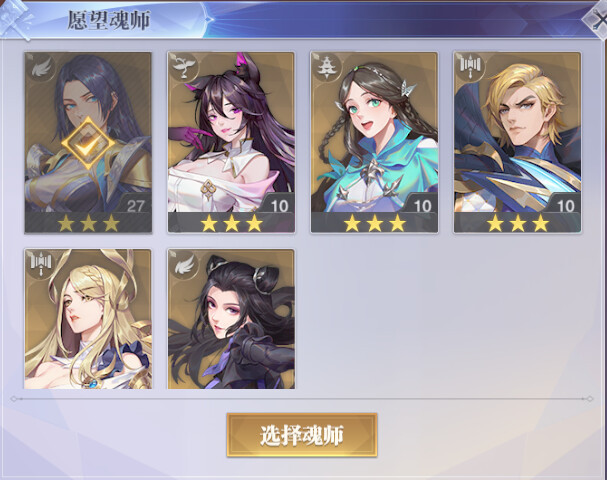Screen dimensions: 607x480
Task: Click the wing class icon on the black-haired girl card
Action: pos(184,265)
